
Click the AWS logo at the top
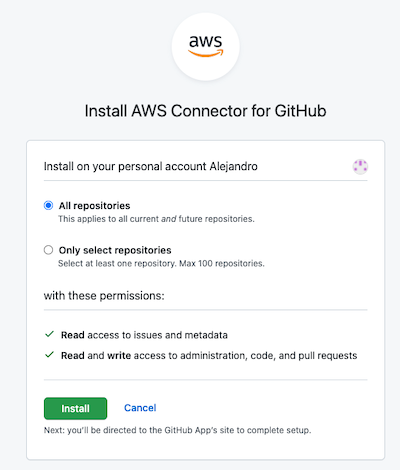(x=206, y=46)
